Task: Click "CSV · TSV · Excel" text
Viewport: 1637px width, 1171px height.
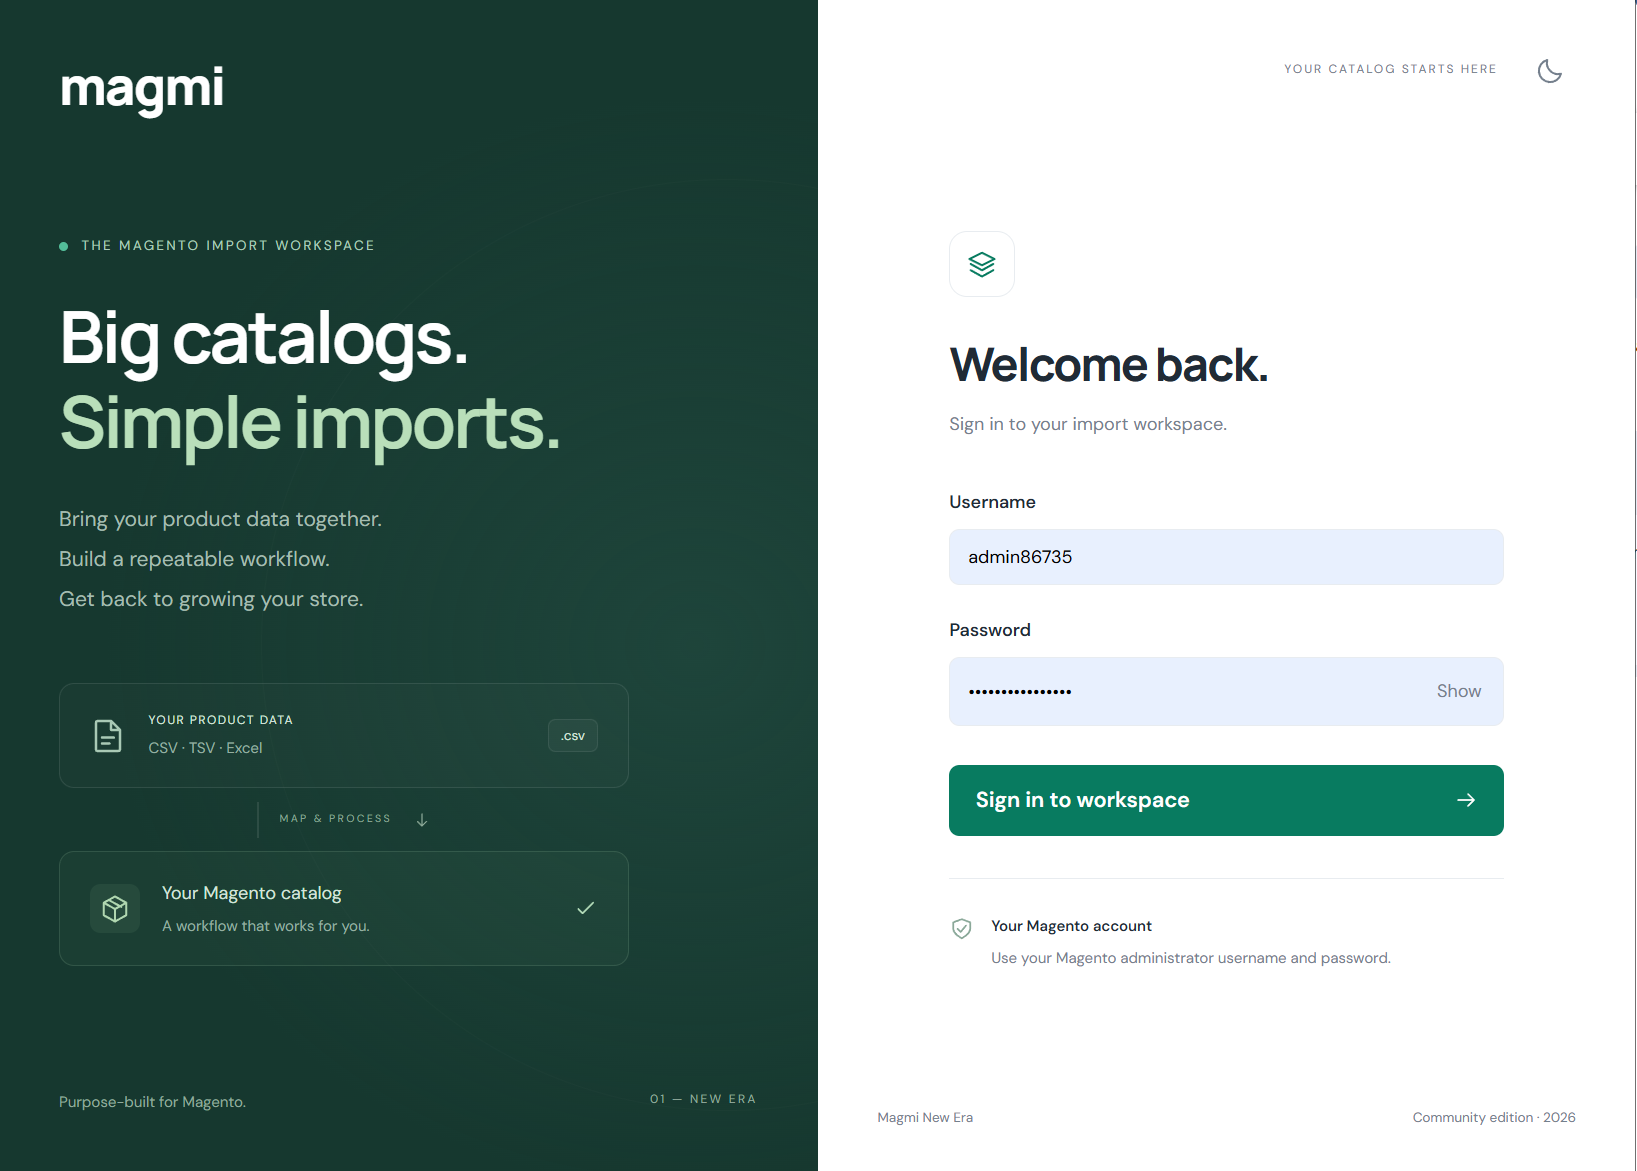Action: pyautogui.click(x=205, y=748)
